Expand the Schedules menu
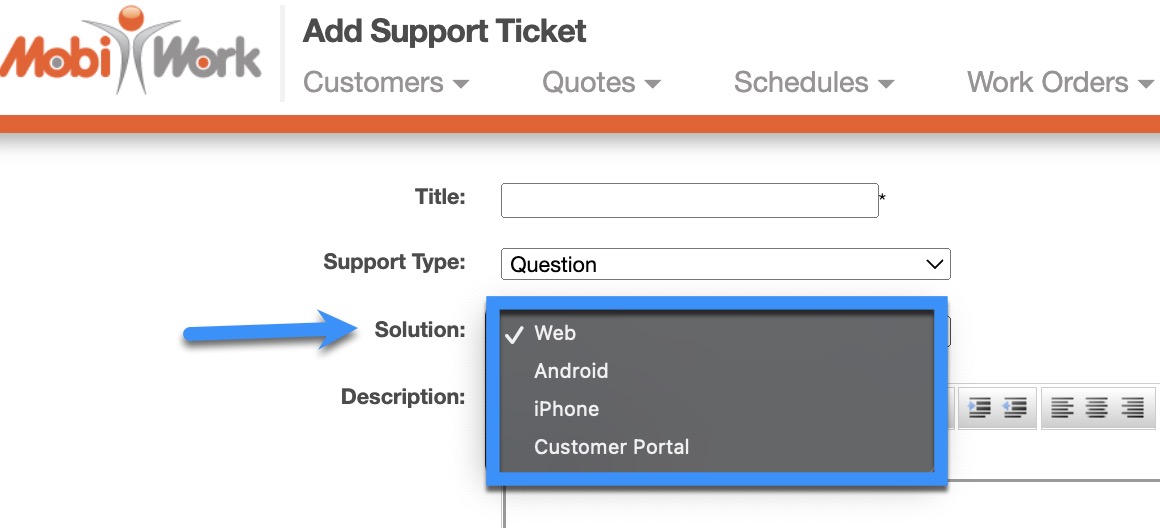The height and width of the screenshot is (528, 1160). coord(814,83)
